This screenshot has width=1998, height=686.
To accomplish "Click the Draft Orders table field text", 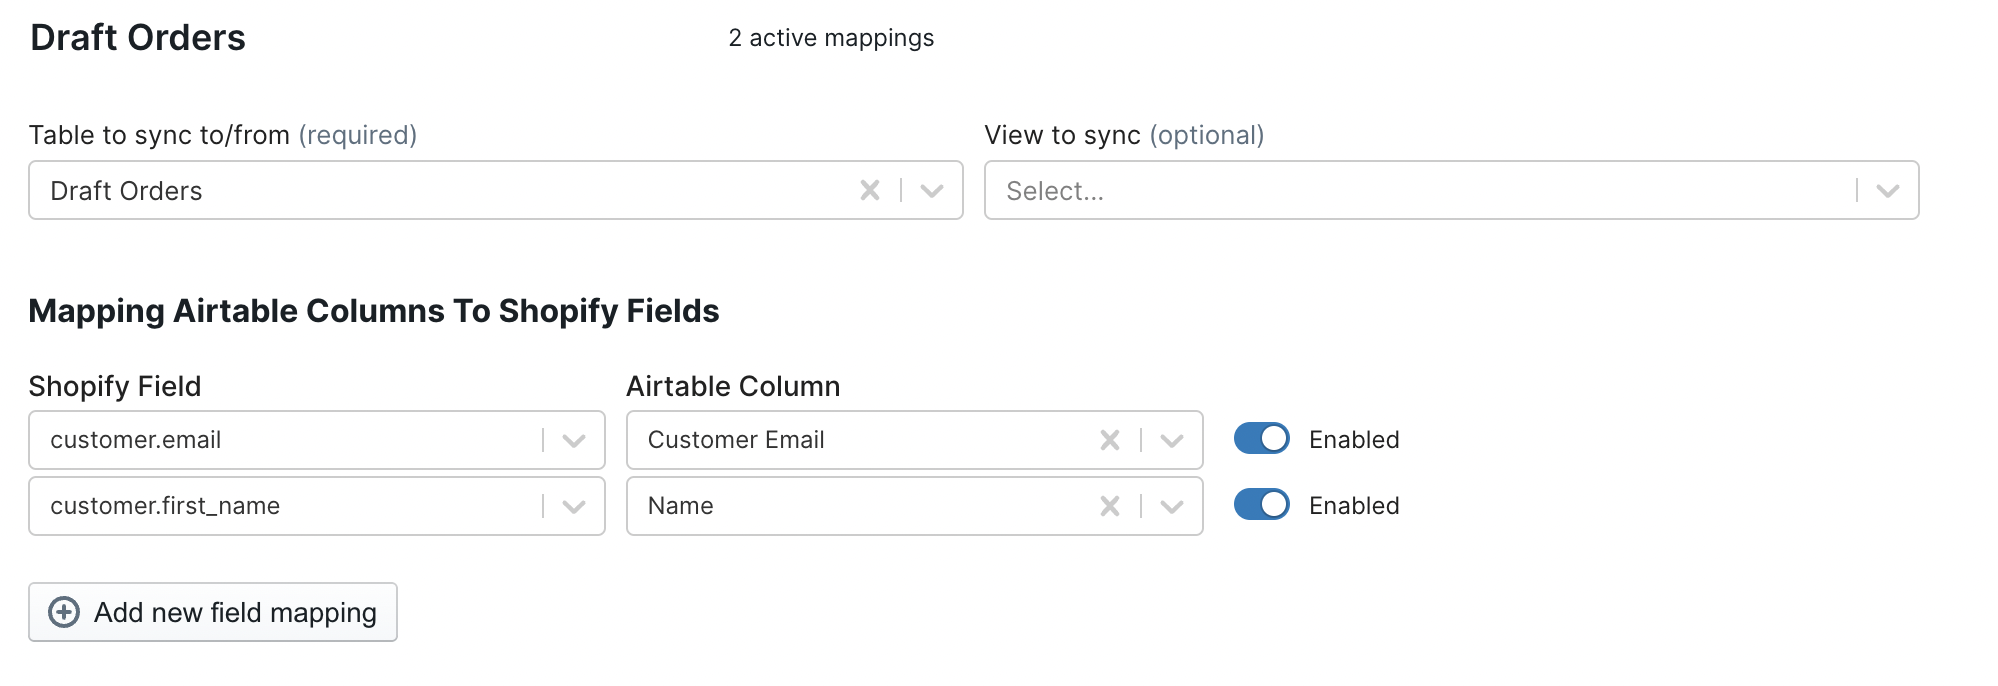I will [x=126, y=191].
